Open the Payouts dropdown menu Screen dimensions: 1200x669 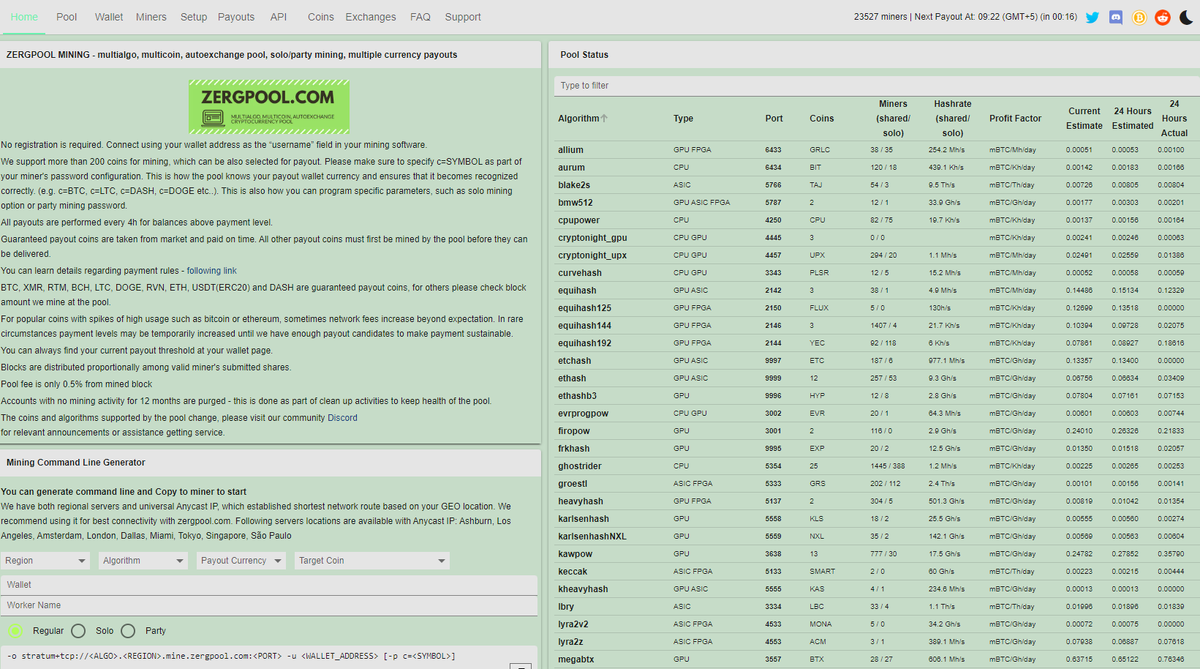tap(236, 17)
